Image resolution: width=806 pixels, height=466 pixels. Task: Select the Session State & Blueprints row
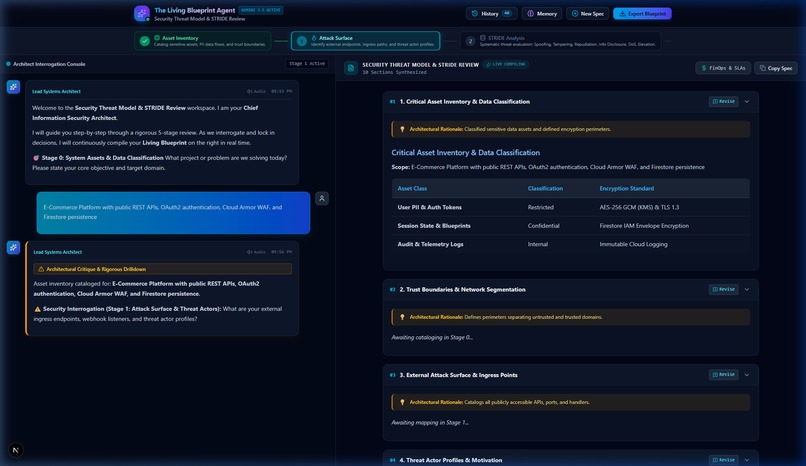click(x=571, y=226)
